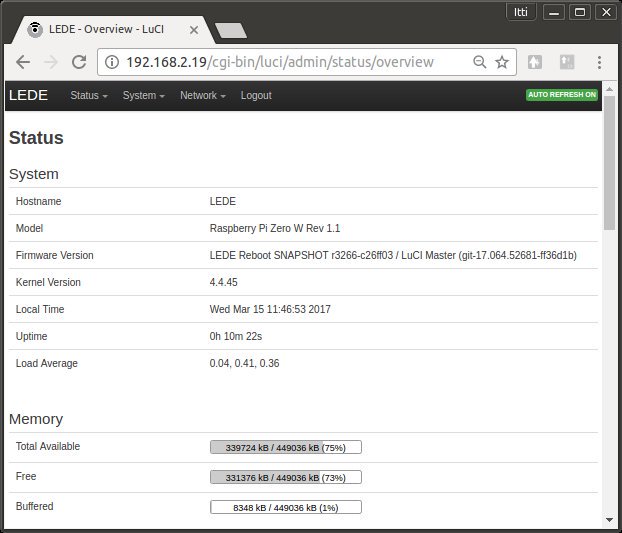Click the Hostname value LEDE
The width and height of the screenshot is (622, 533).
[223, 201]
